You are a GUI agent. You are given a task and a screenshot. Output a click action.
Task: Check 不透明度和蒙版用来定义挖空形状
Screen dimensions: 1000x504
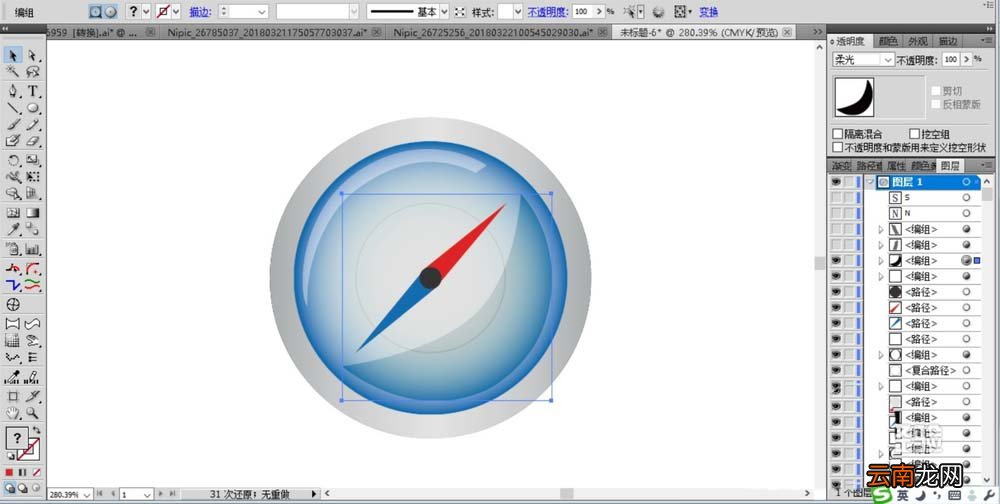(838, 147)
